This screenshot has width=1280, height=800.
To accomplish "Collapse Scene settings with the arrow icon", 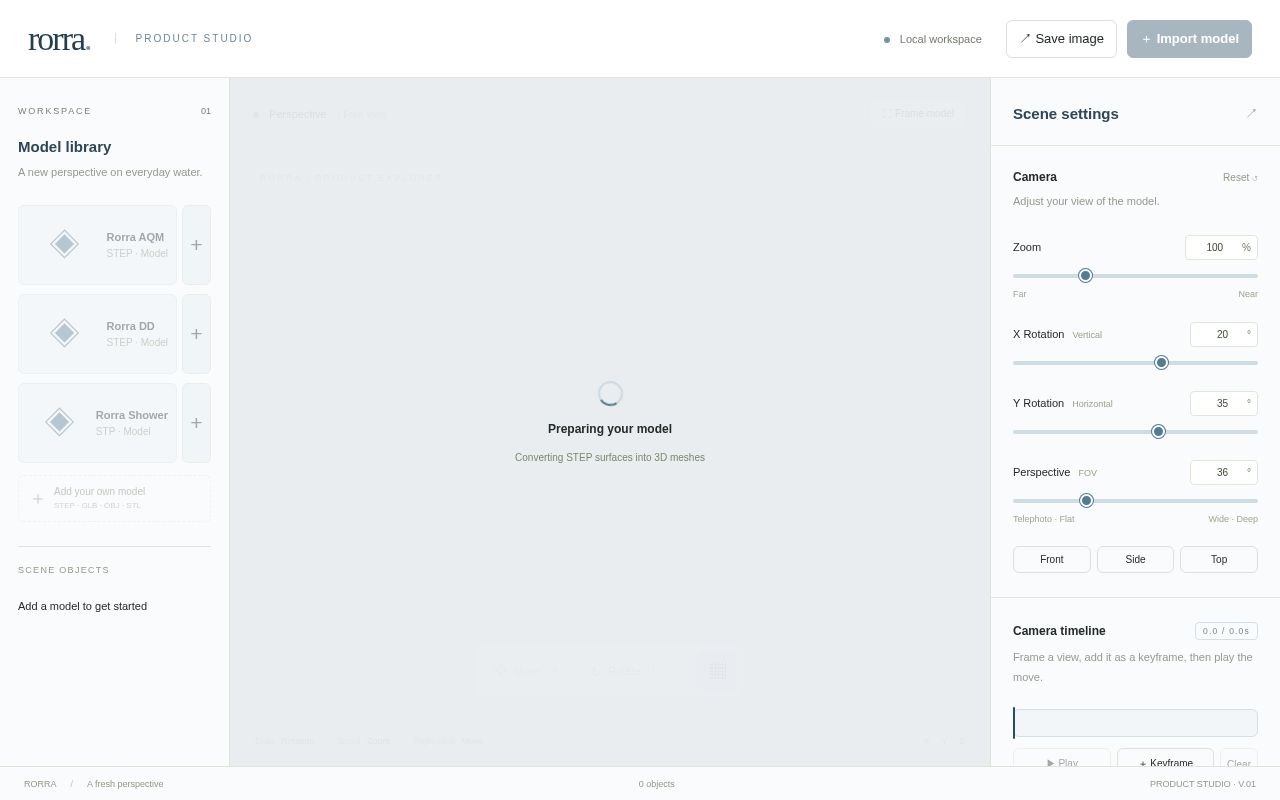I will pyautogui.click(x=1251, y=113).
